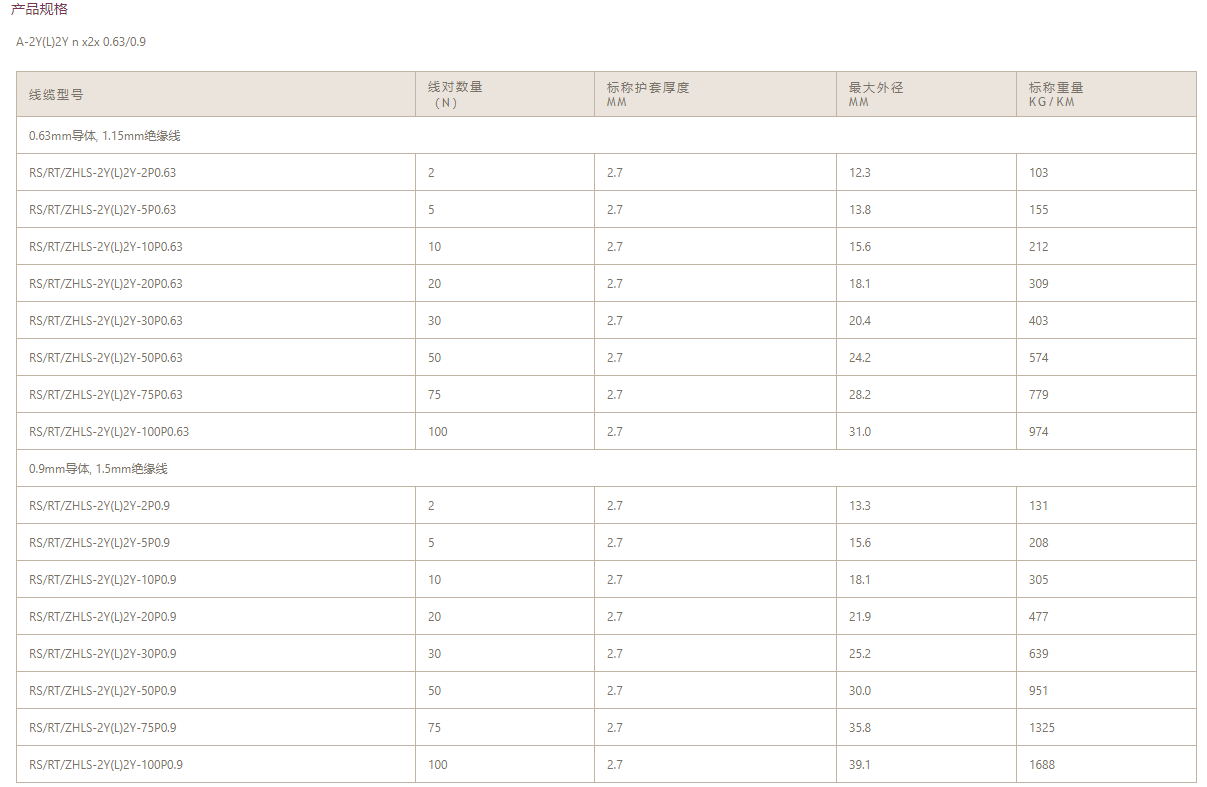
Task: Click the 标称护套厚度 column header
Action: (x=648, y=88)
